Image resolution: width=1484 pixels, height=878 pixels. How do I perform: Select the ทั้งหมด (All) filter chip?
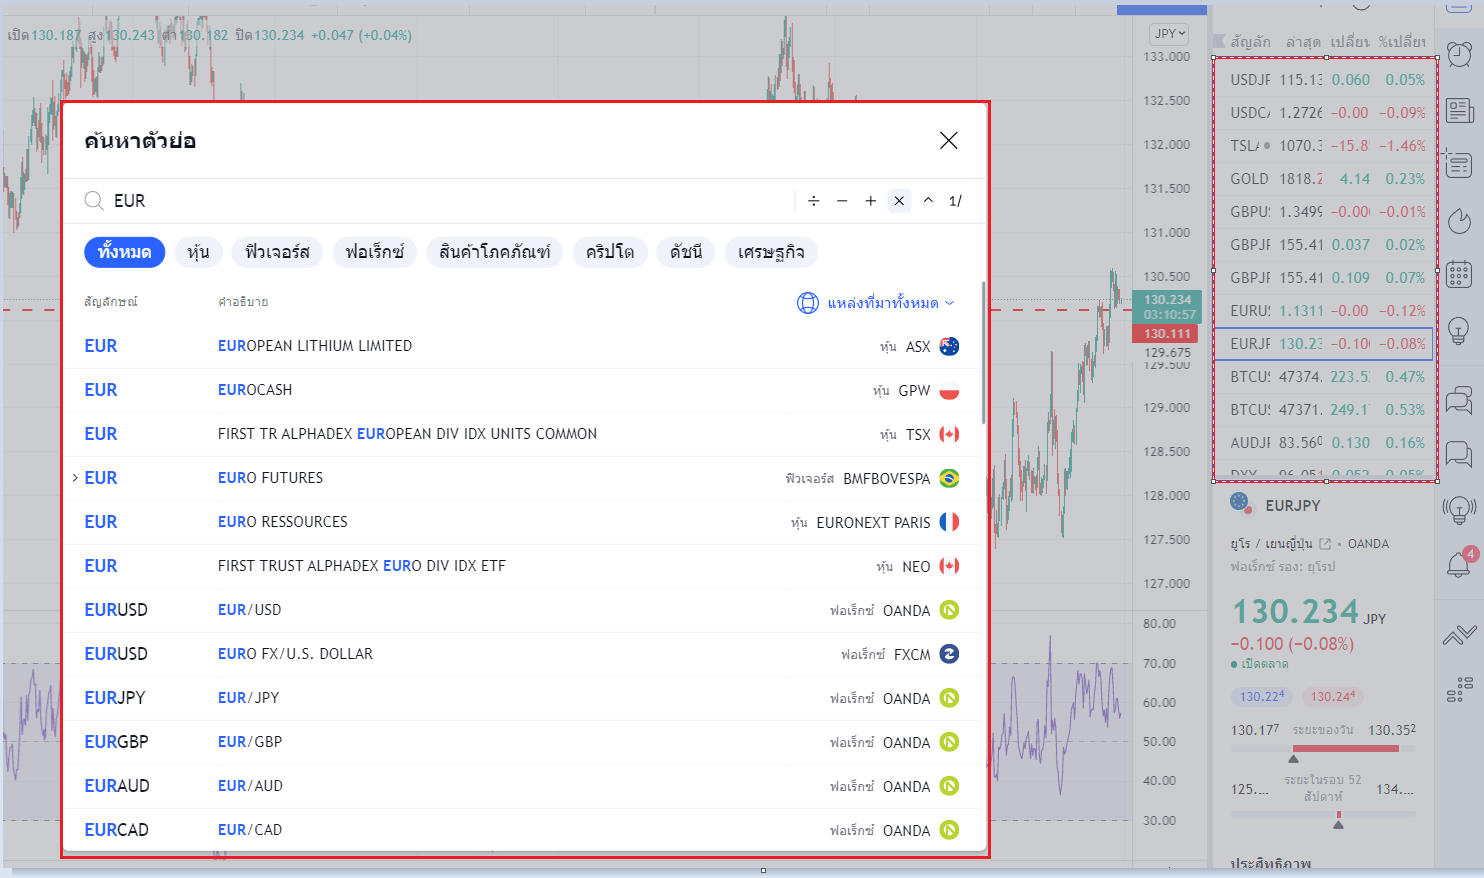pos(124,252)
